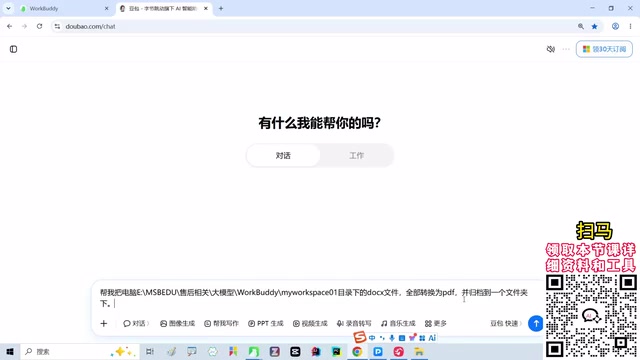View site information icon in address bar

(x=57, y=26)
